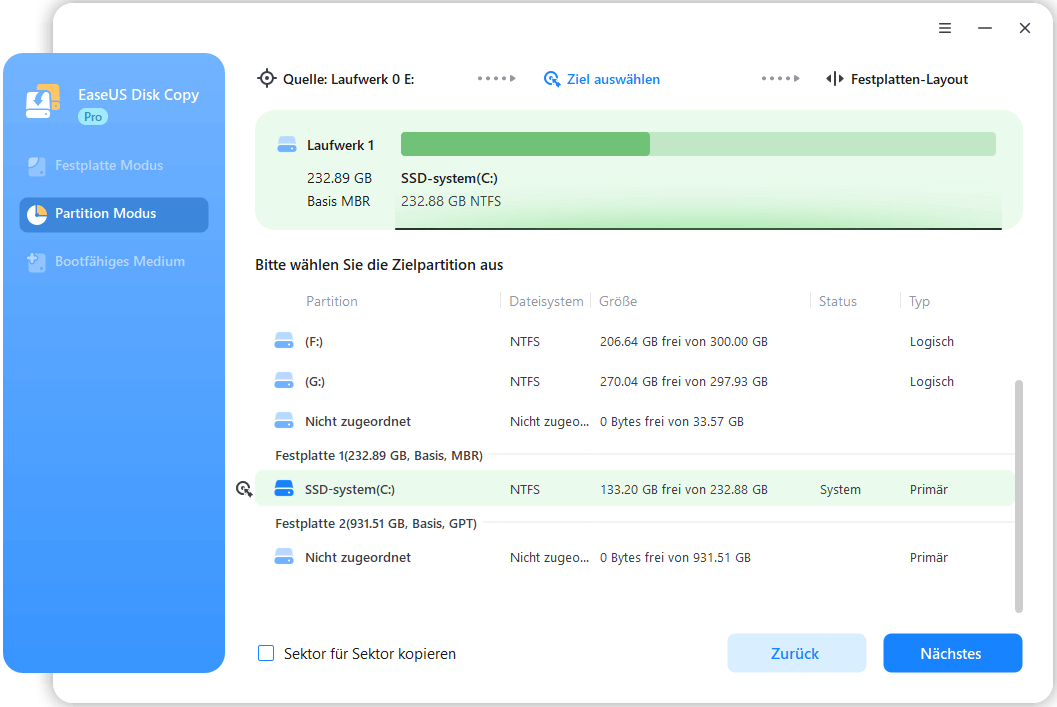Click 'Logisch' type in (F:) row
1057x707 pixels.
932,342
